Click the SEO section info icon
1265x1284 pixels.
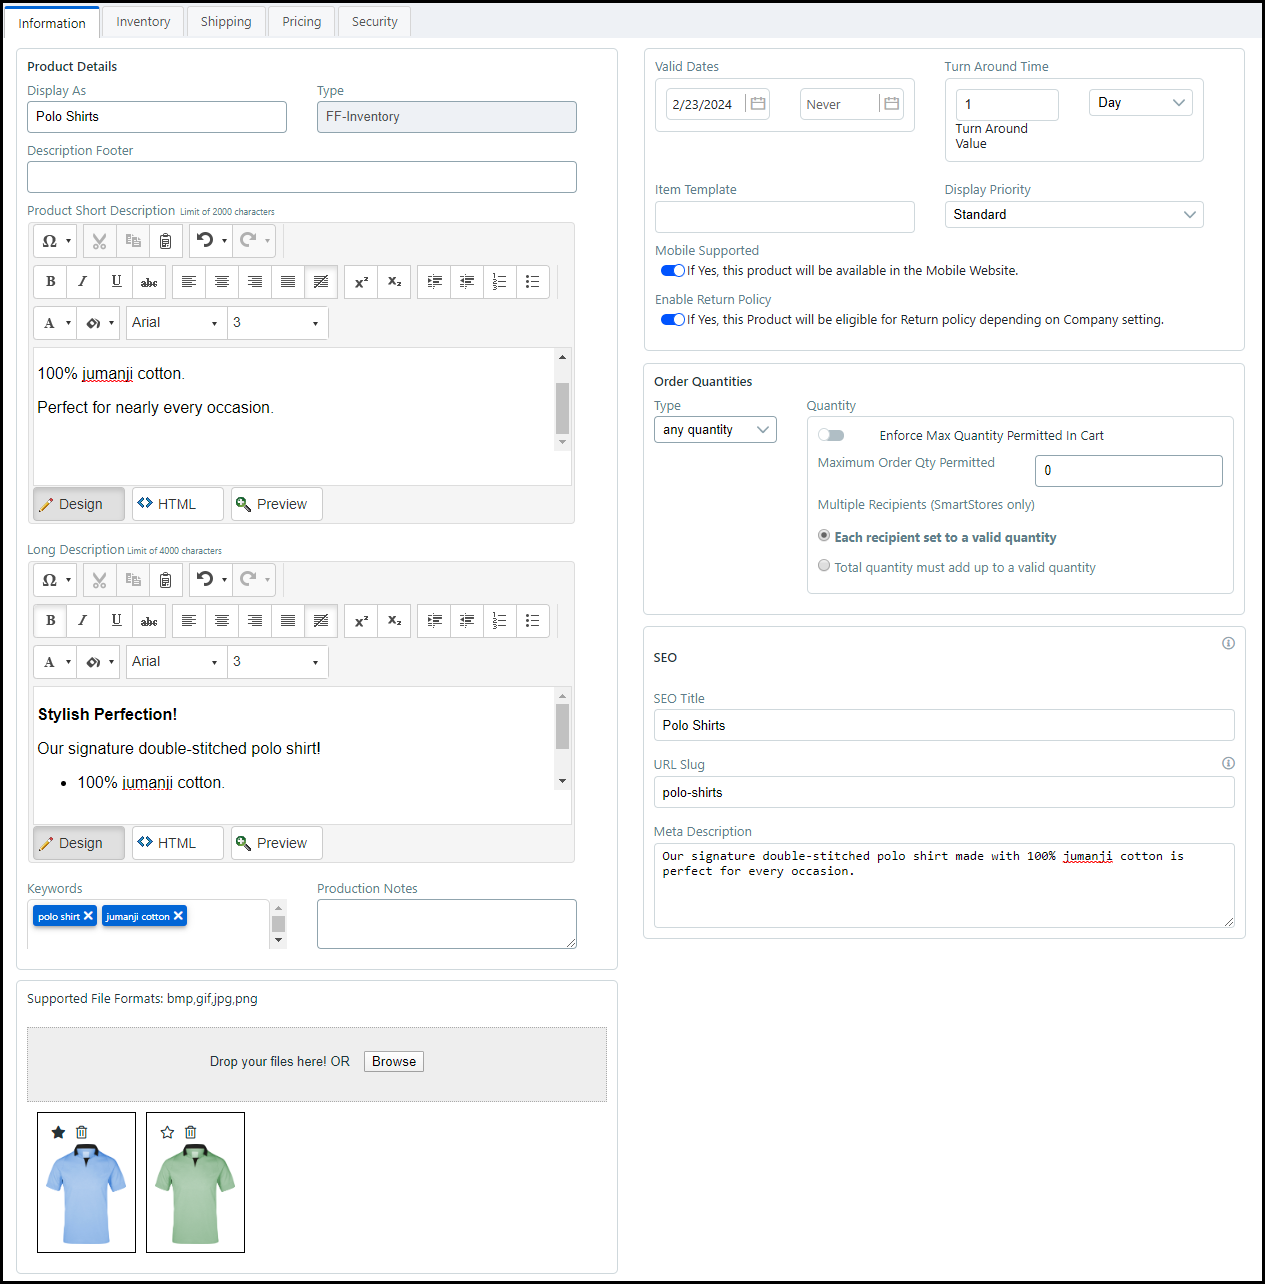[1228, 643]
